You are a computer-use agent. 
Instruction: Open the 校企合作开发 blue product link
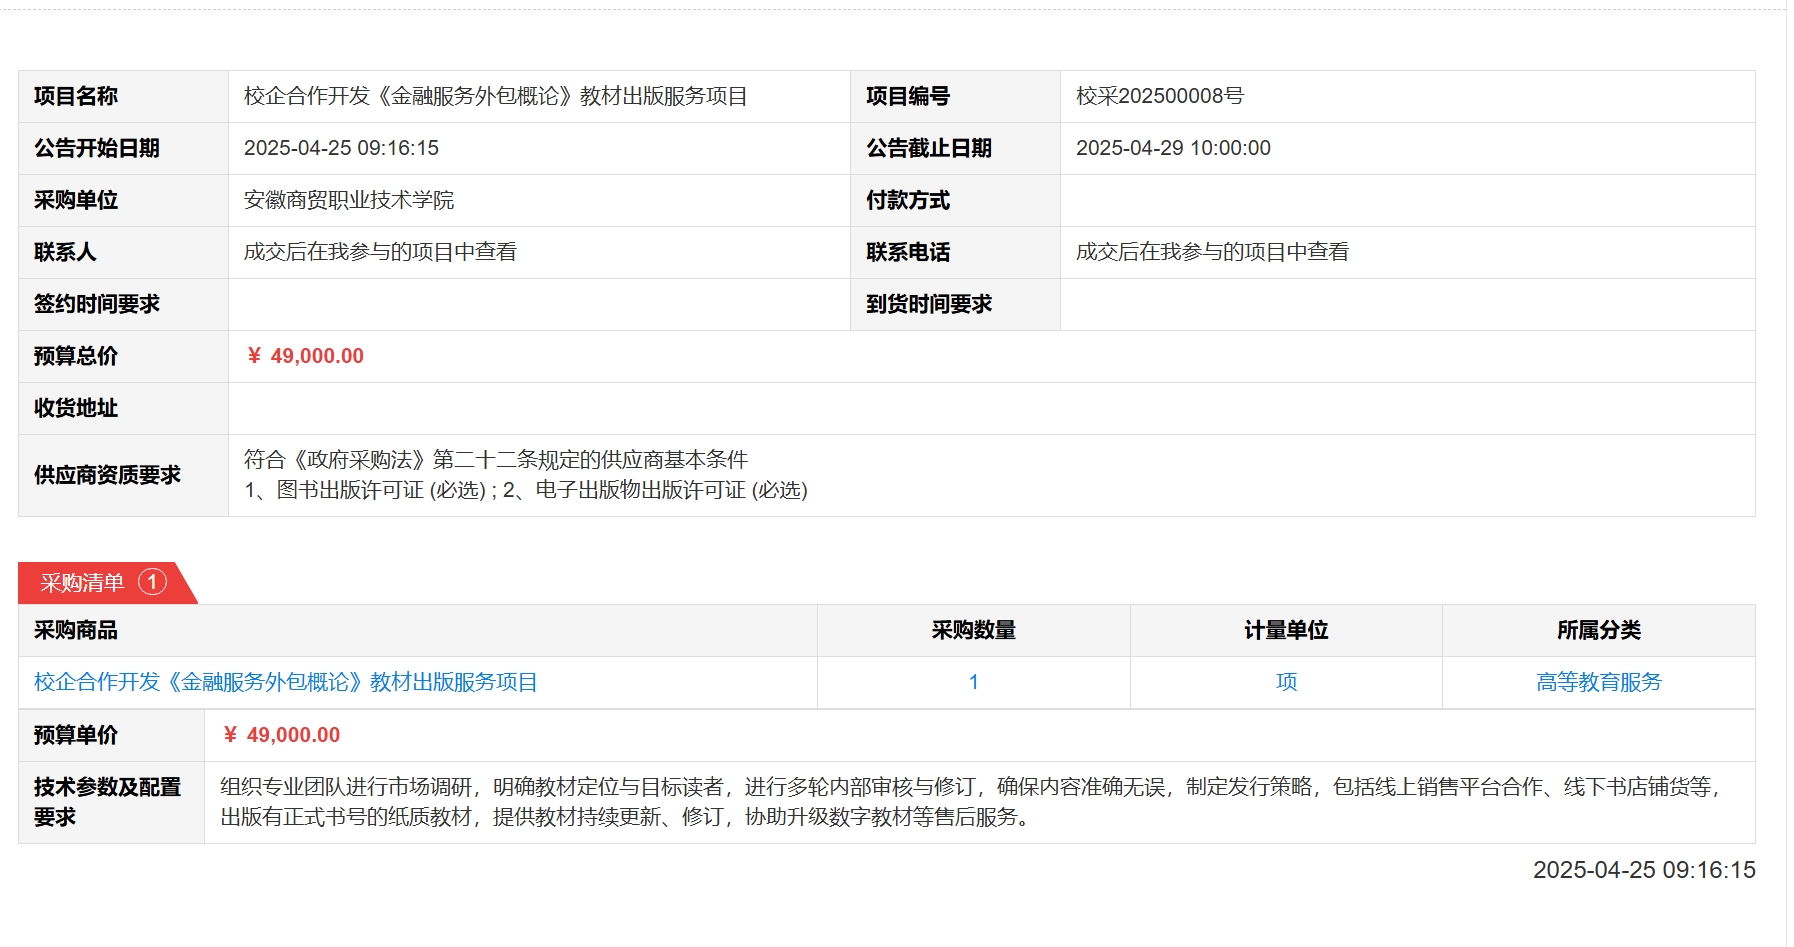coord(286,682)
